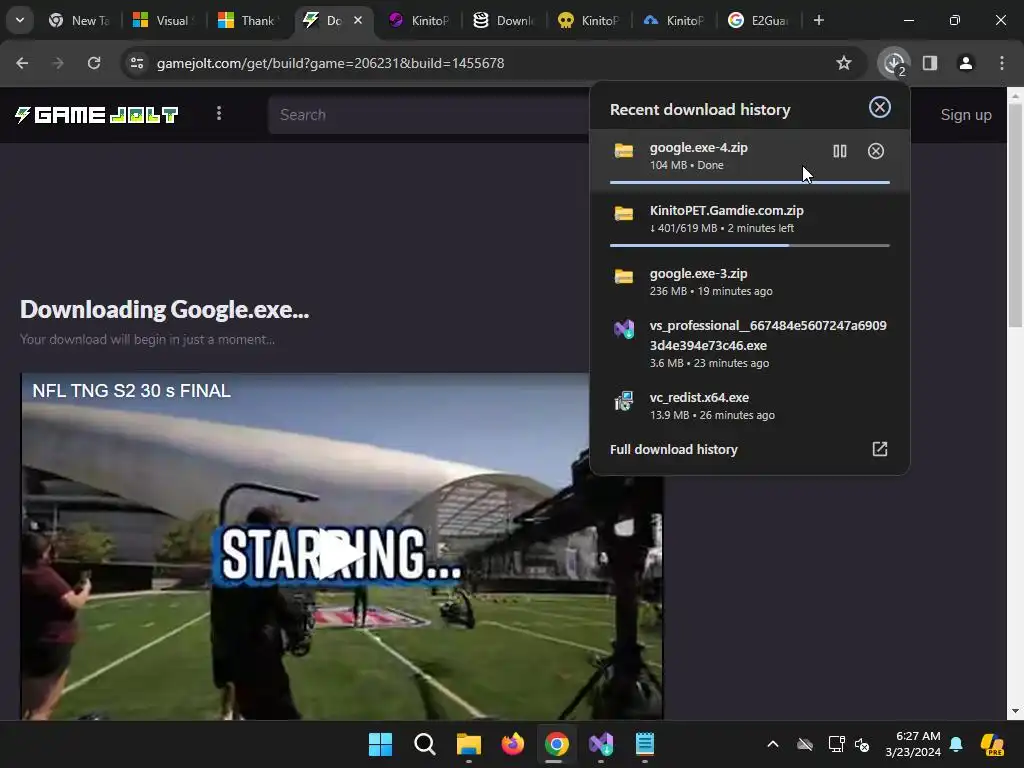Viewport: 1024px width, 768px height.
Task: Toggle the Chrome downloads bubble icon
Action: (x=894, y=63)
